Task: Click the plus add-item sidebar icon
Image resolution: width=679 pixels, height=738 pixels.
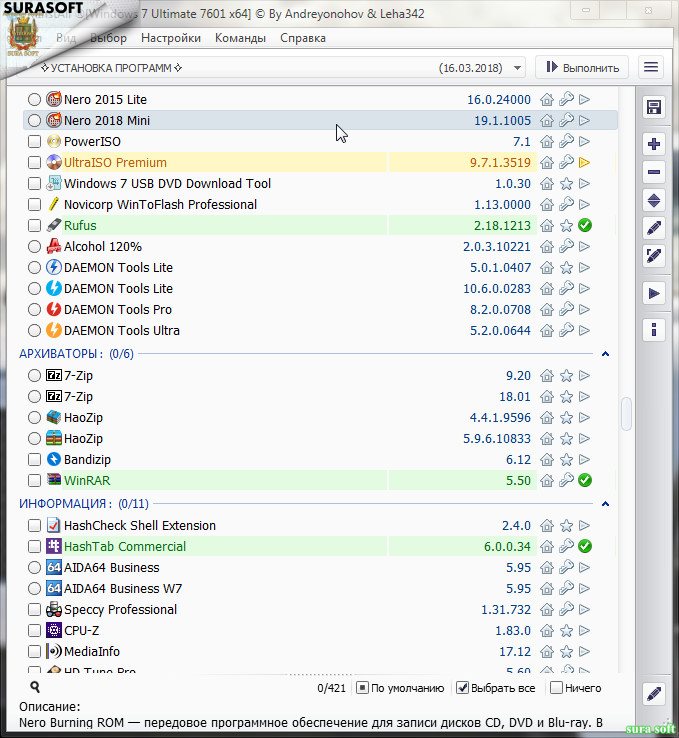Action: click(x=654, y=144)
